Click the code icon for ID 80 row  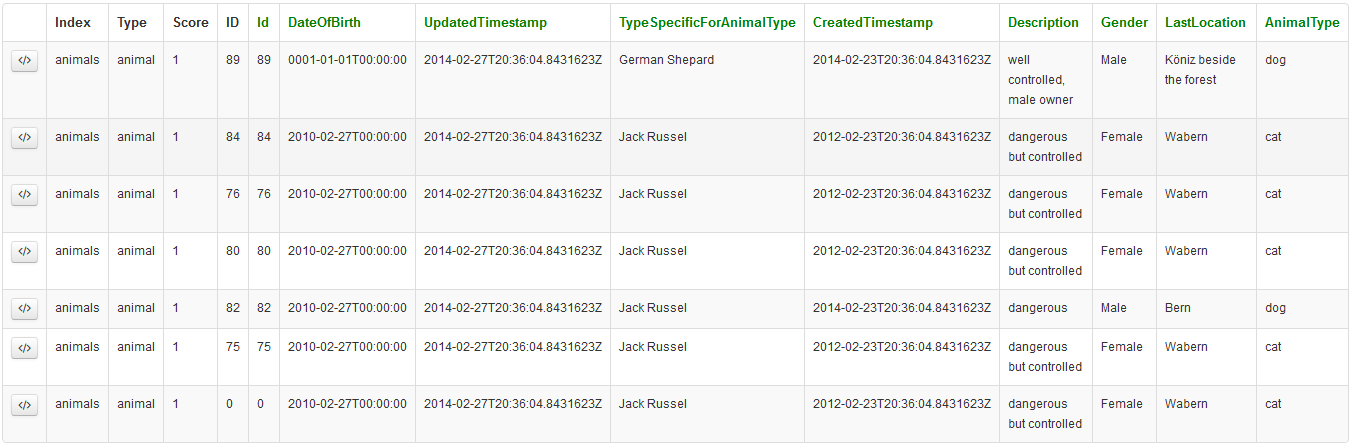coord(25,252)
